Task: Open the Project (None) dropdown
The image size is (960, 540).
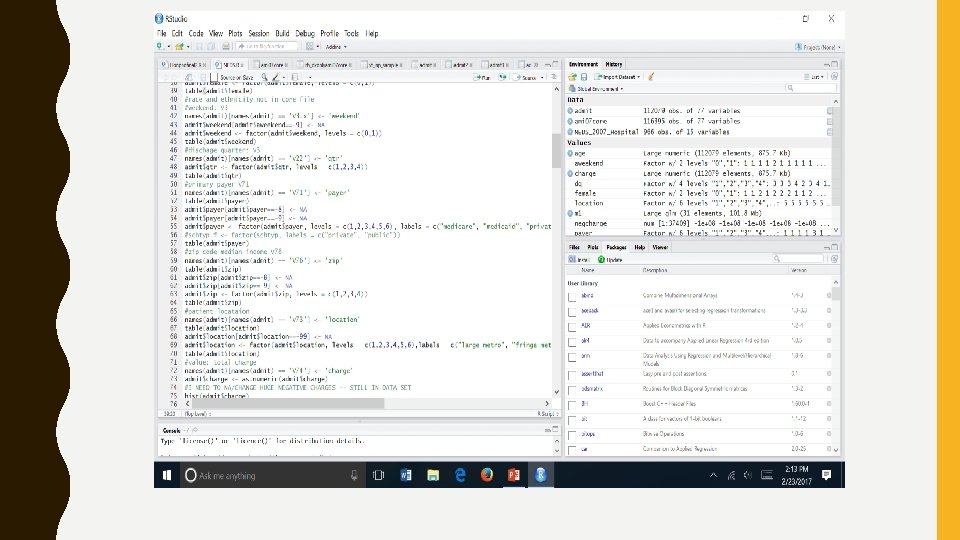Action: pyautogui.click(x=817, y=47)
